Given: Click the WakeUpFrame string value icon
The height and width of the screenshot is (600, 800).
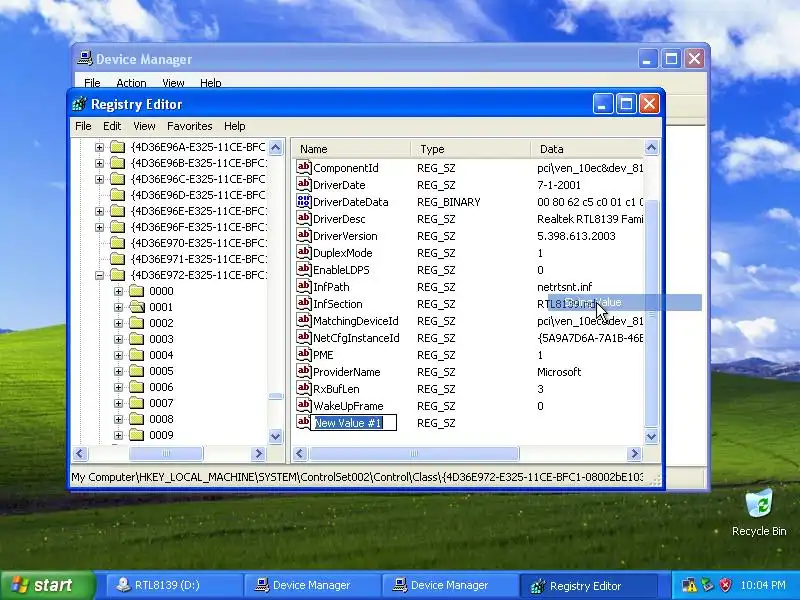Looking at the screenshot, I should [304, 406].
